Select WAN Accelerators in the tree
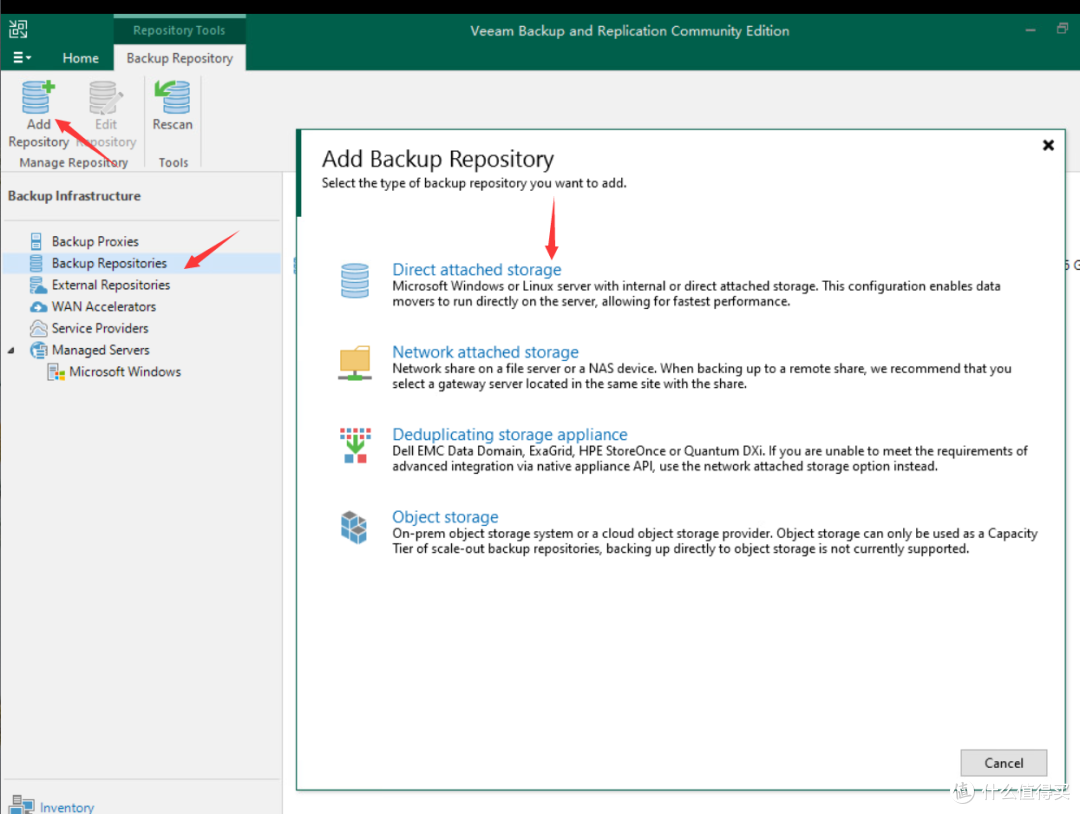1080x814 pixels. (x=104, y=306)
